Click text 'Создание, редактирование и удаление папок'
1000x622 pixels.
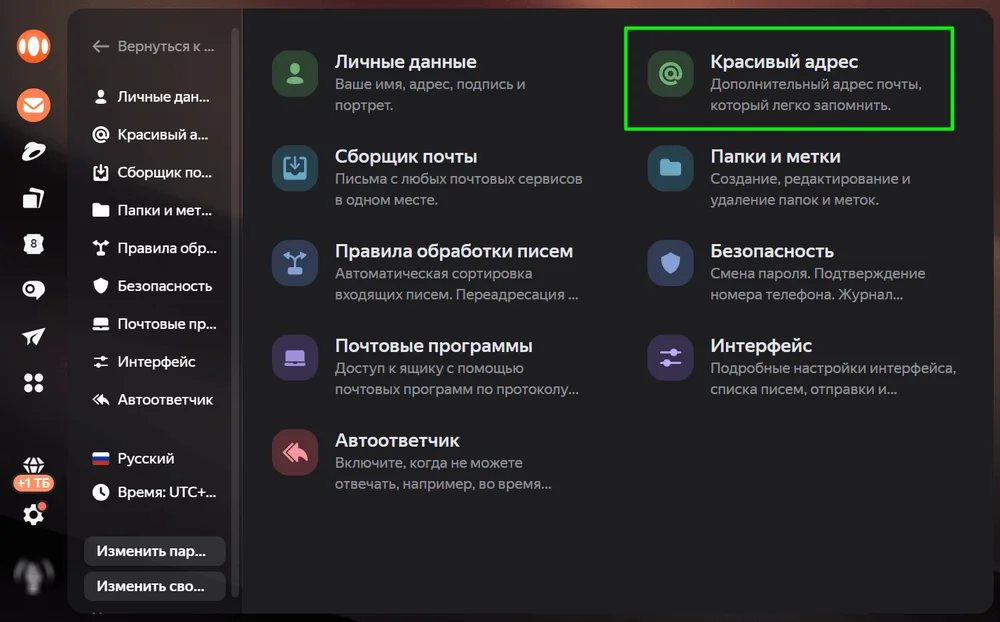pos(810,189)
